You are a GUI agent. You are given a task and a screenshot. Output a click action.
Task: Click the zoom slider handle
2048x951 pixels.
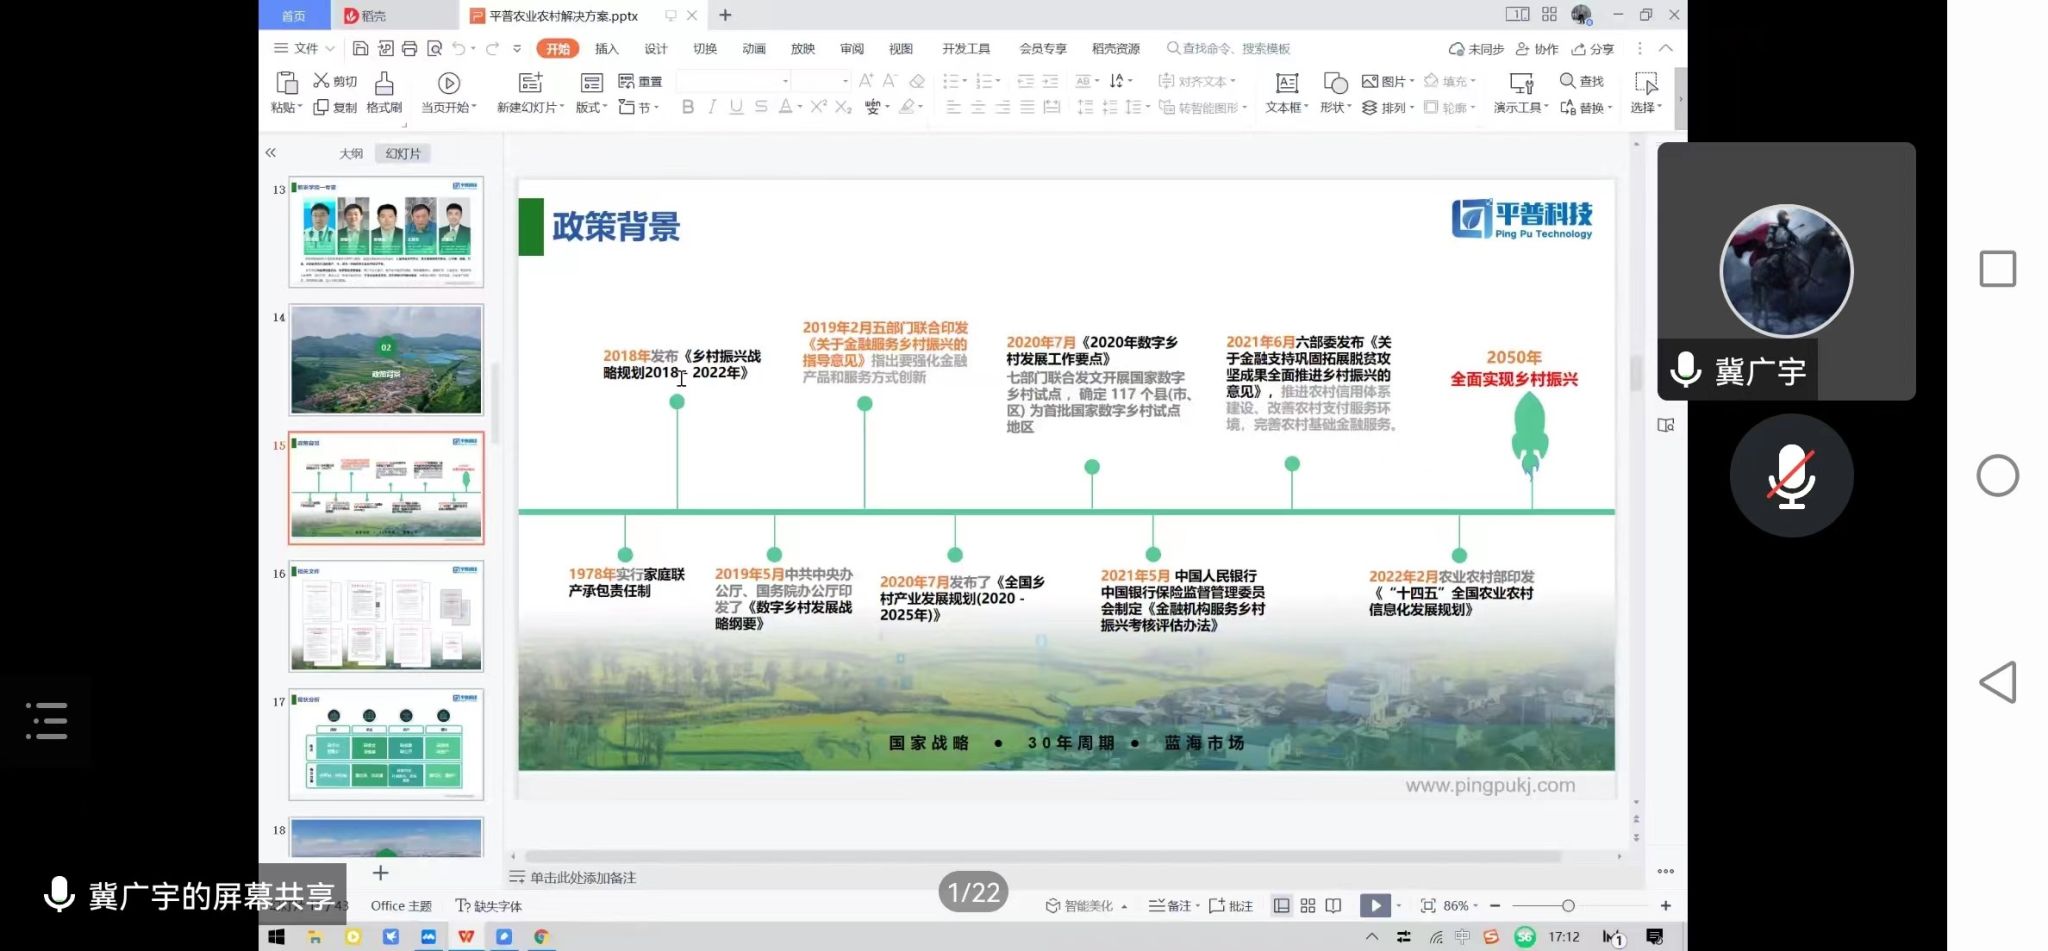(1568, 906)
